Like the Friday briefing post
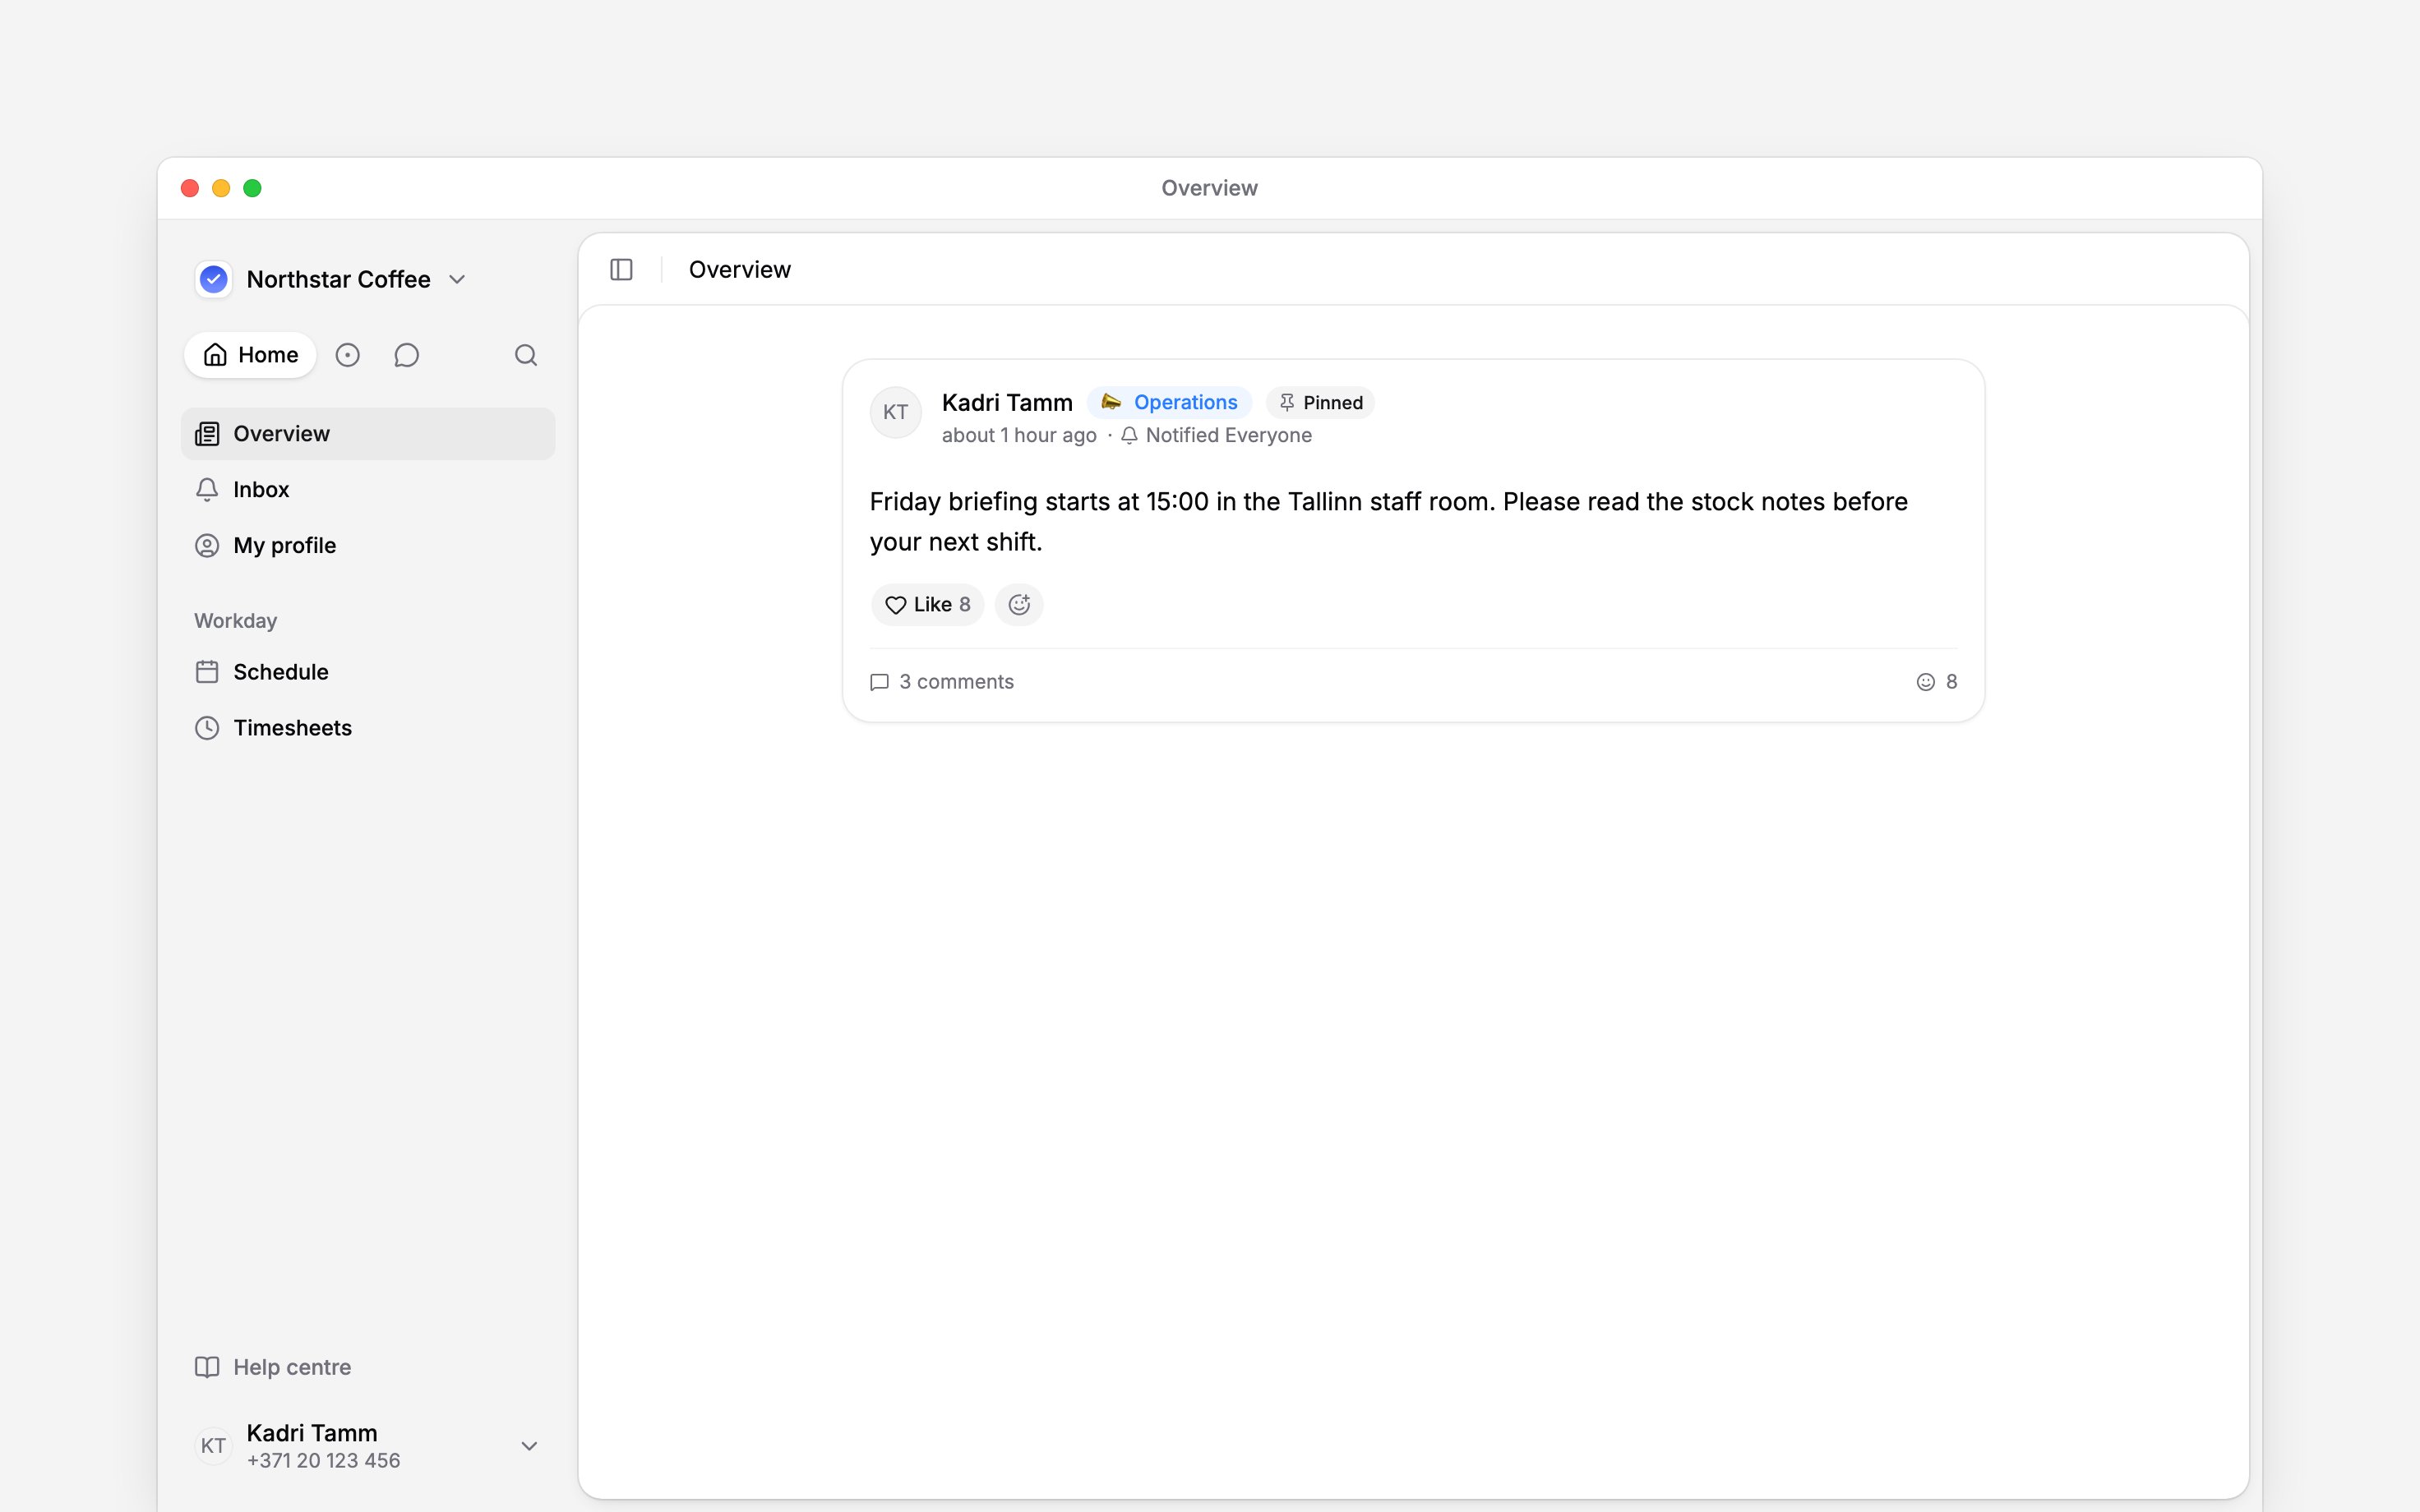 click(927, 604)
